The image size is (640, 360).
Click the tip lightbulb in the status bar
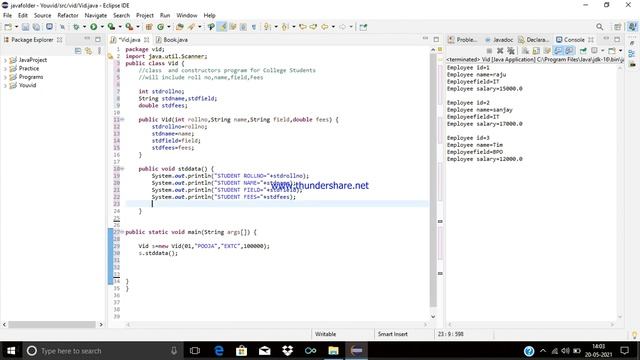pyautogui.click(x=634, y=335)
